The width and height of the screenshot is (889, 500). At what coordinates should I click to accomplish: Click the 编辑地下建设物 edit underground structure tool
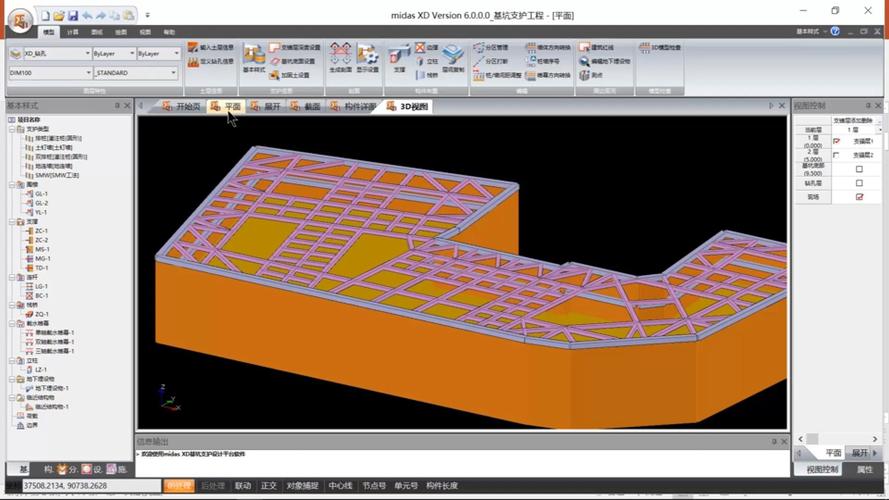tap(605, 61)
